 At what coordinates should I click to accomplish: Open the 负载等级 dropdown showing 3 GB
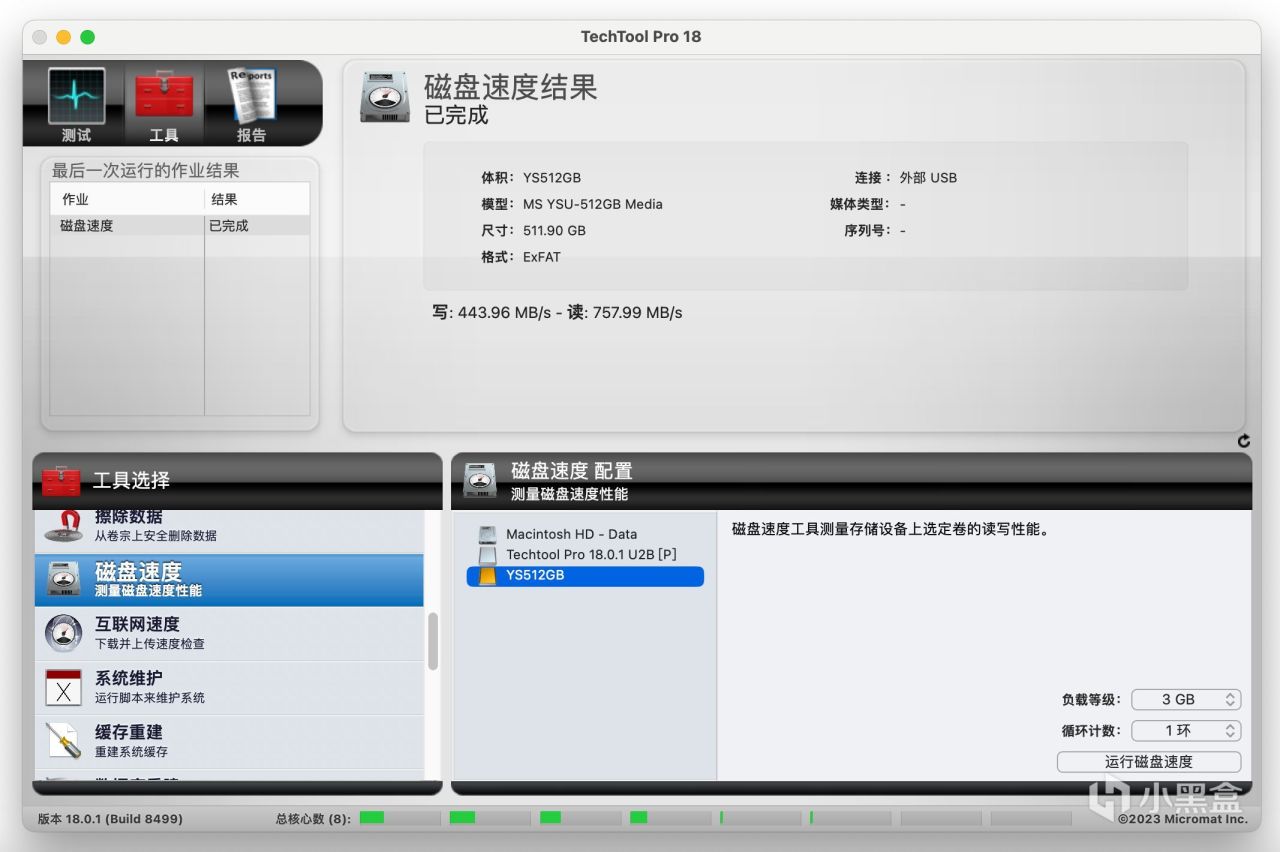coord(1186,700)
